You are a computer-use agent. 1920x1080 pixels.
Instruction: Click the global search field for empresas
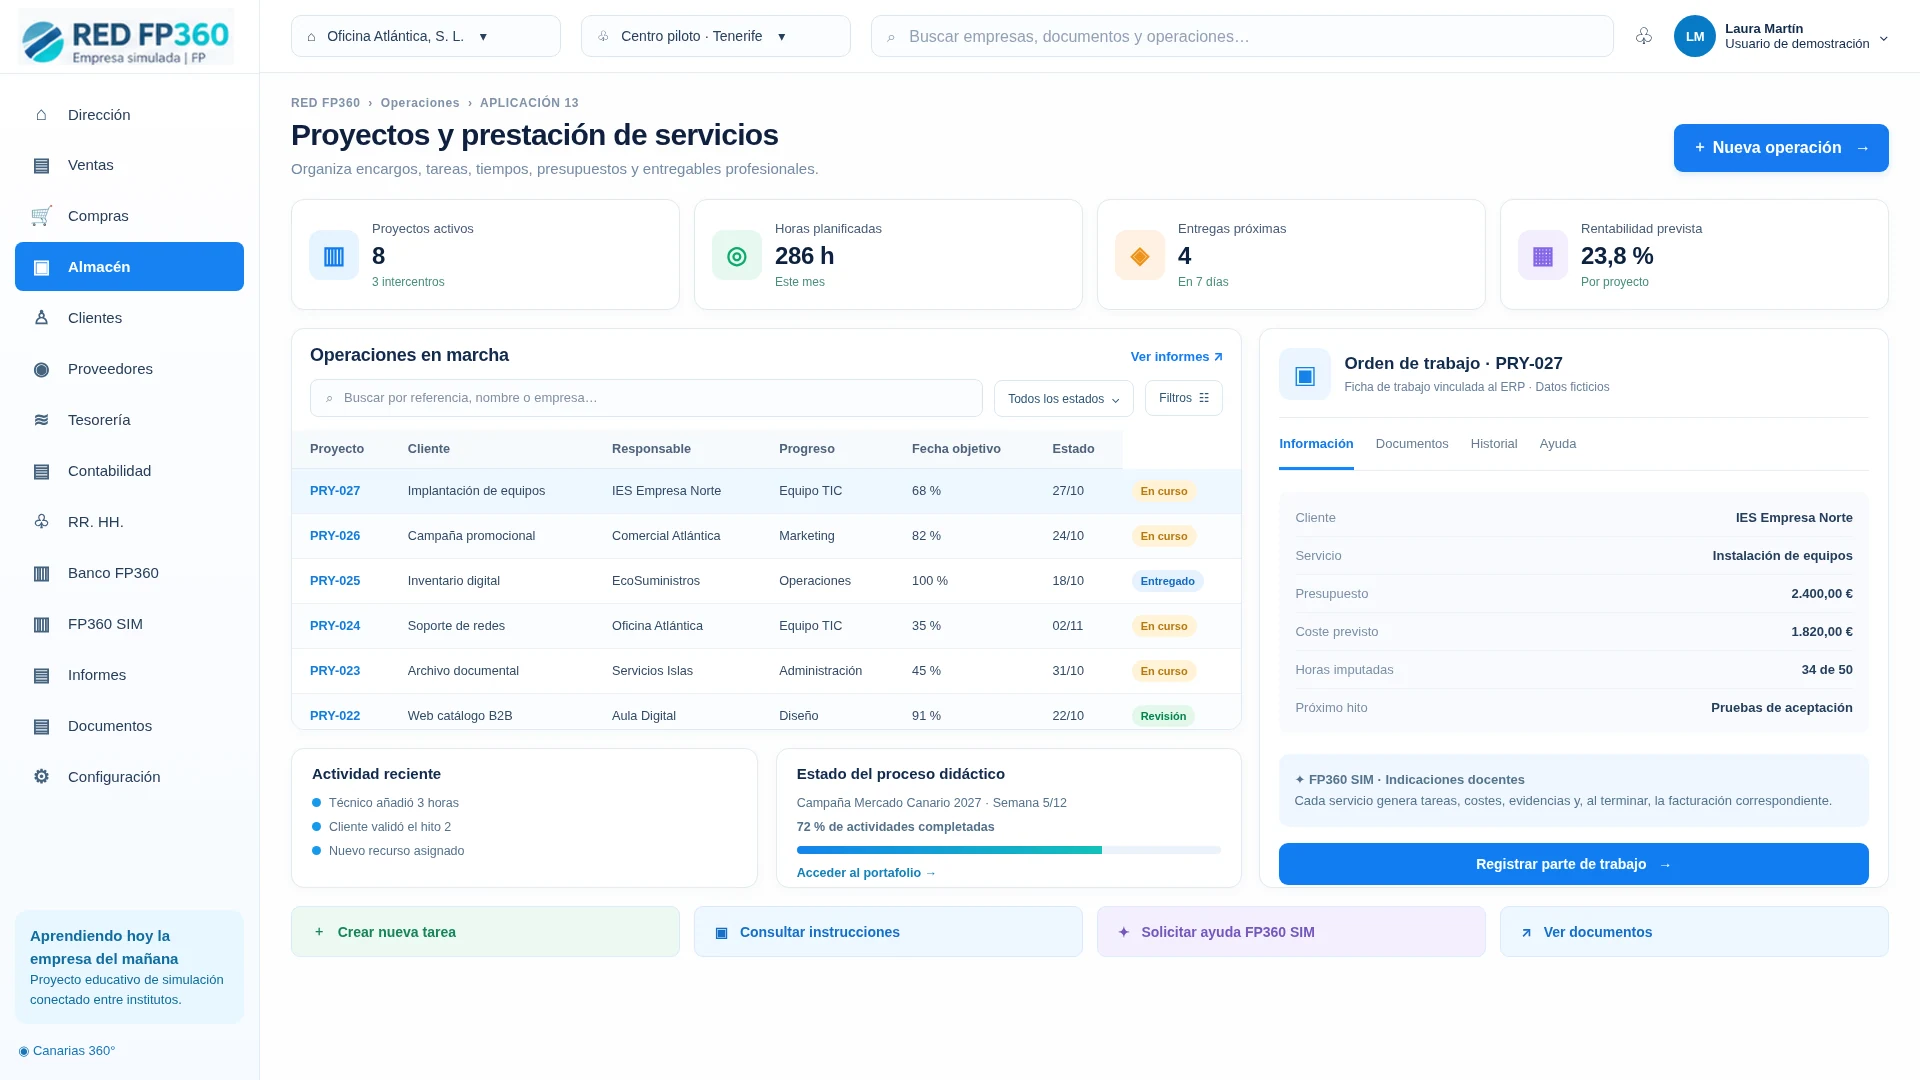coord(1242,36)
